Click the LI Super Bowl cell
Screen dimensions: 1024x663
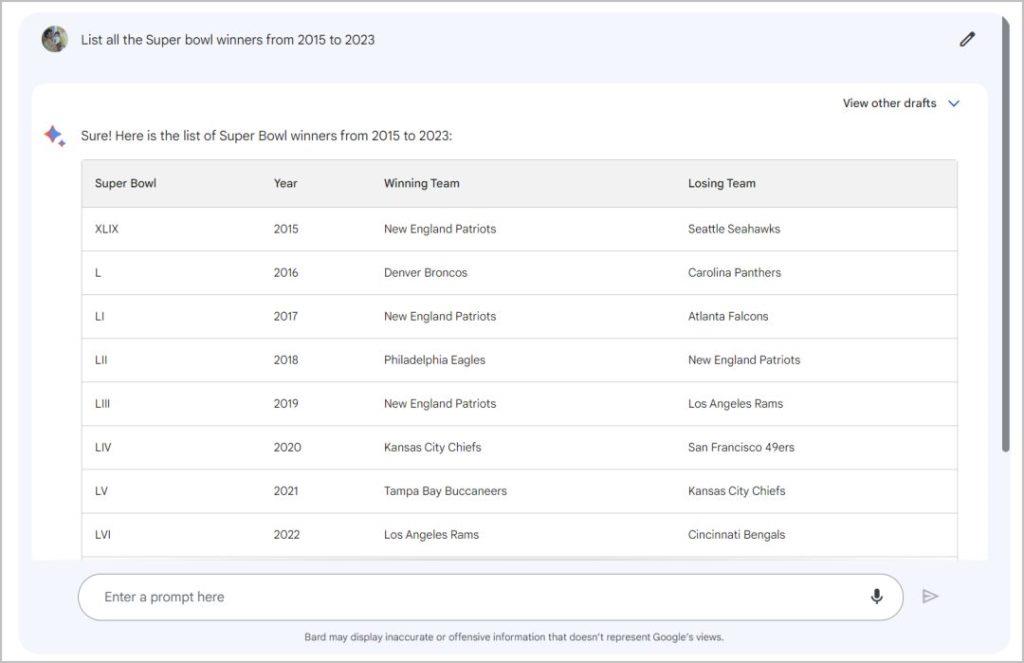99,317
